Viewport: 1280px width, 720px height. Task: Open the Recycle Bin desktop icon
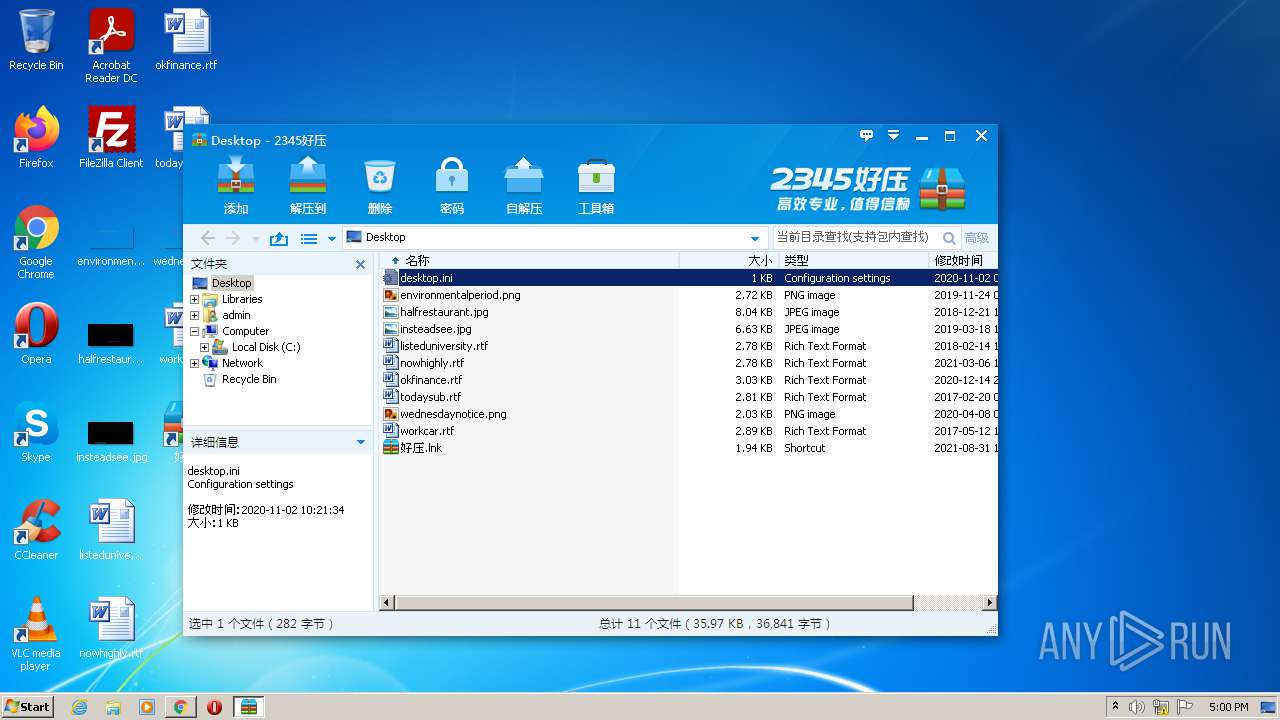(x=36, y=40)
